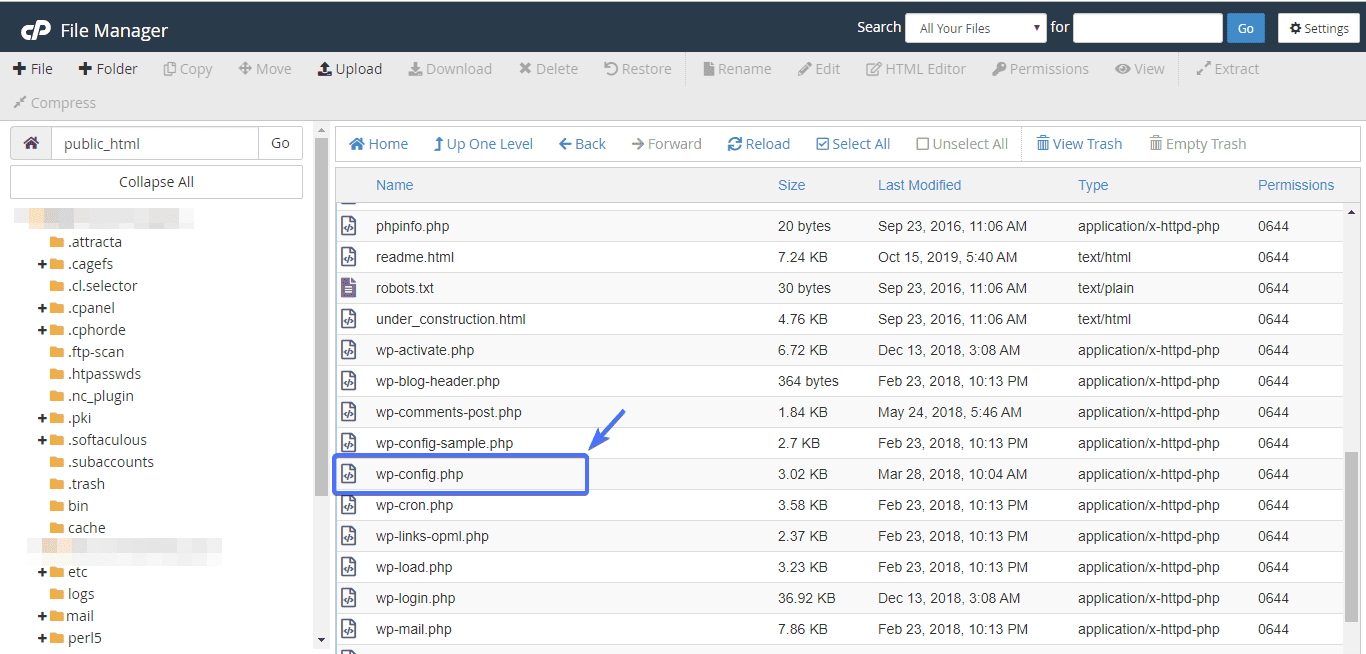The height and width of the screenshot is (654, 1366).
Task: Expand the .softaculous folder node
Action: point(42,440)
